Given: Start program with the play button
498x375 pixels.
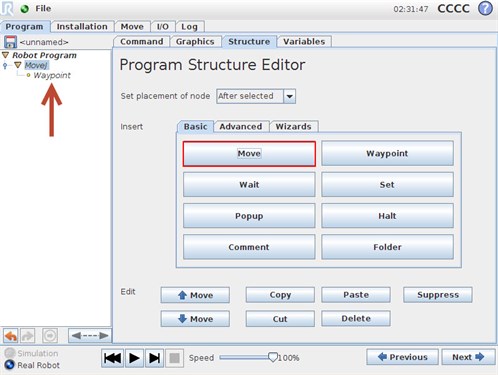Looking at the screenshot, I should [x=134, y=358].
